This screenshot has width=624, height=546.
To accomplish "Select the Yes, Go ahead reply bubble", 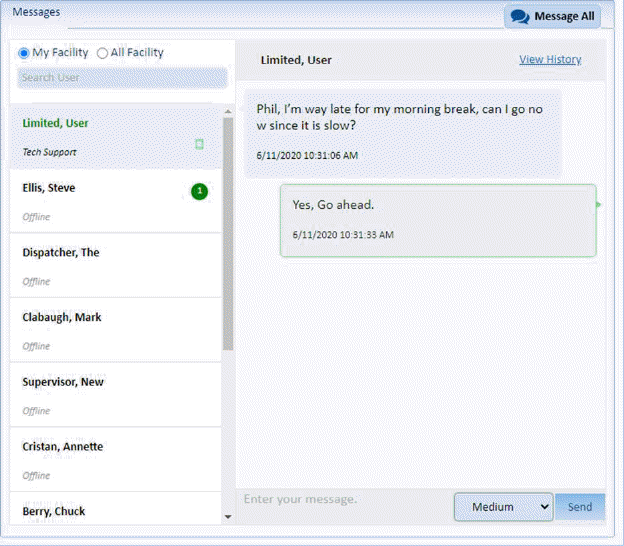I will [437, 220].
